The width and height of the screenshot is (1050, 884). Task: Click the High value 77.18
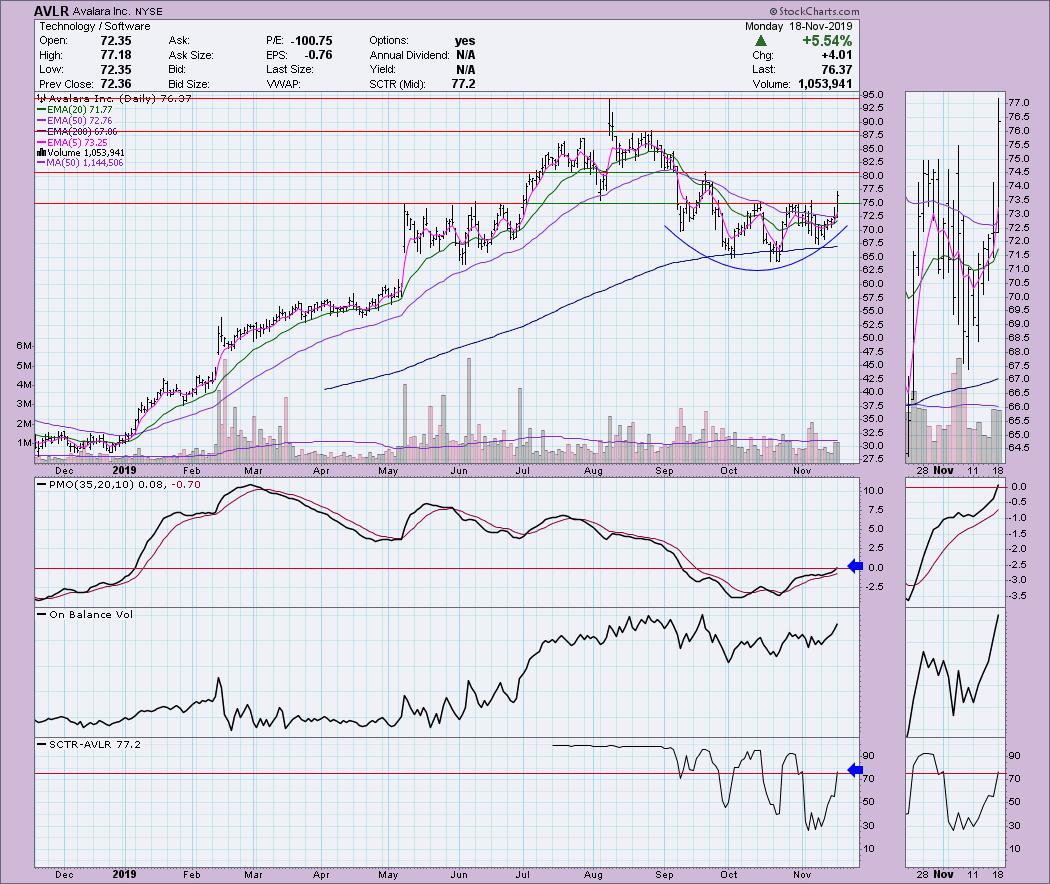(x=115, y=55)
